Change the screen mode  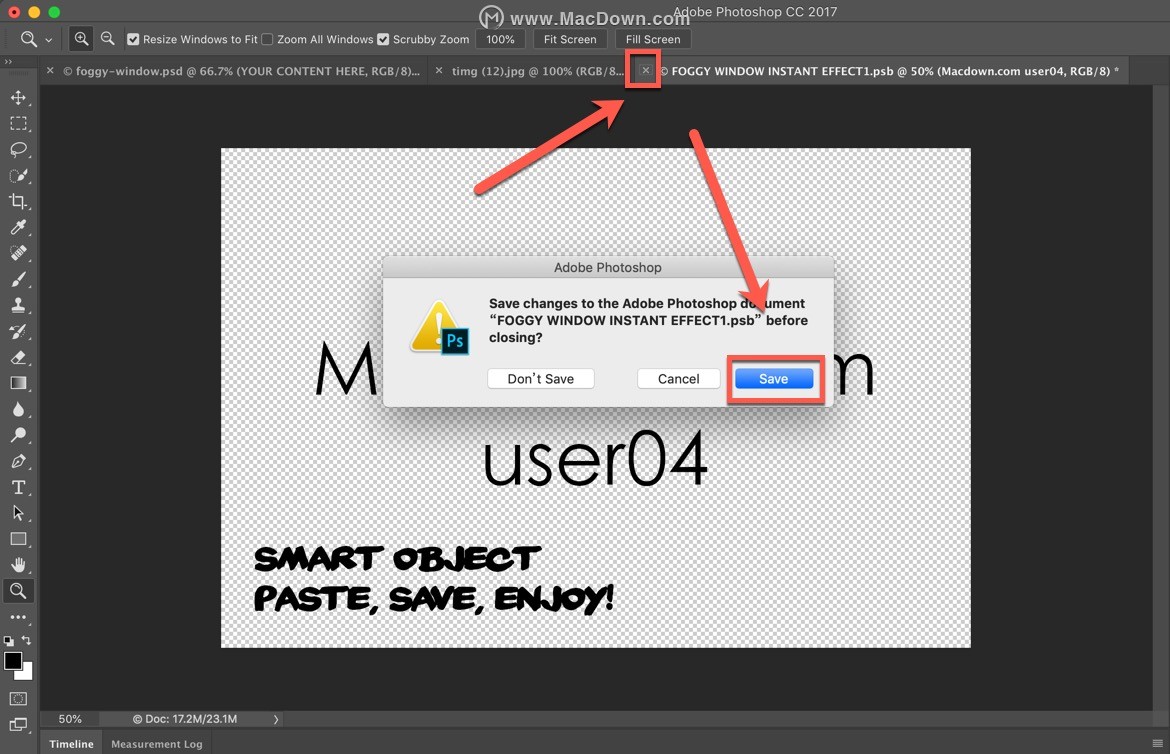point(18,725)
